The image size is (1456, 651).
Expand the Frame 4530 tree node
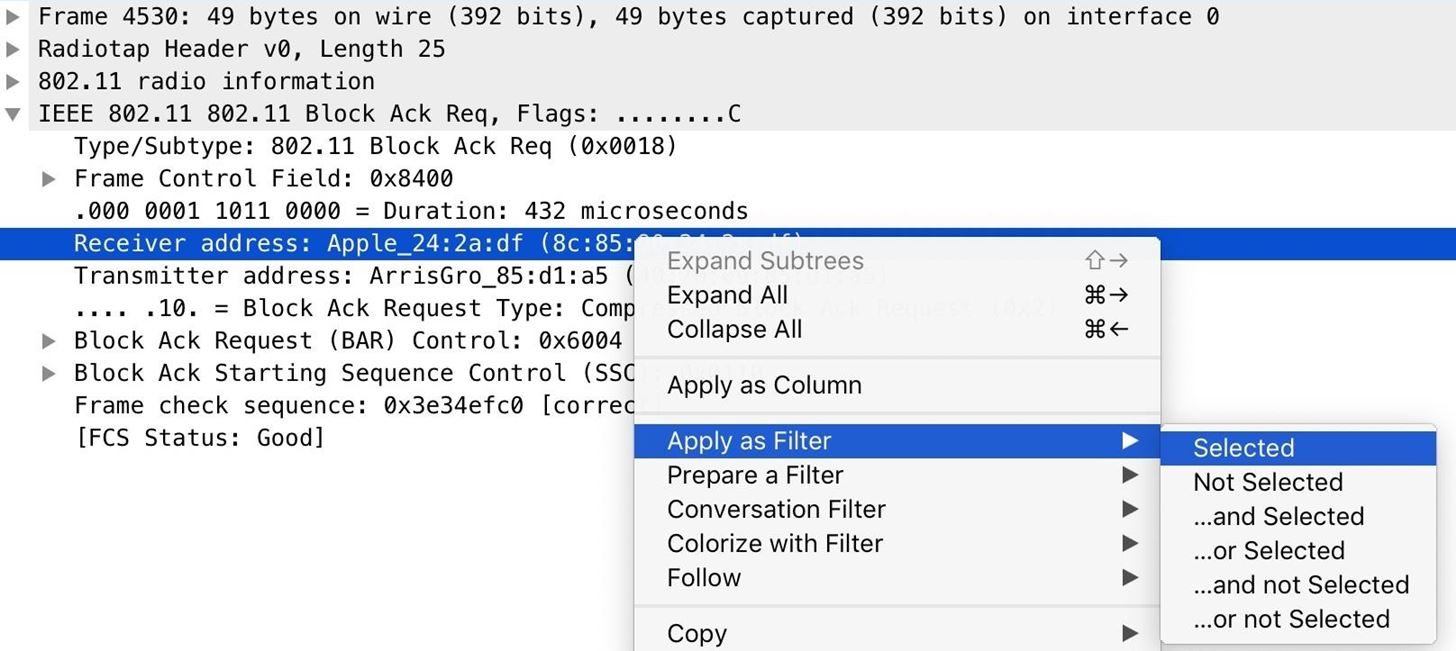pyautogui.click(x=13, y=17)
